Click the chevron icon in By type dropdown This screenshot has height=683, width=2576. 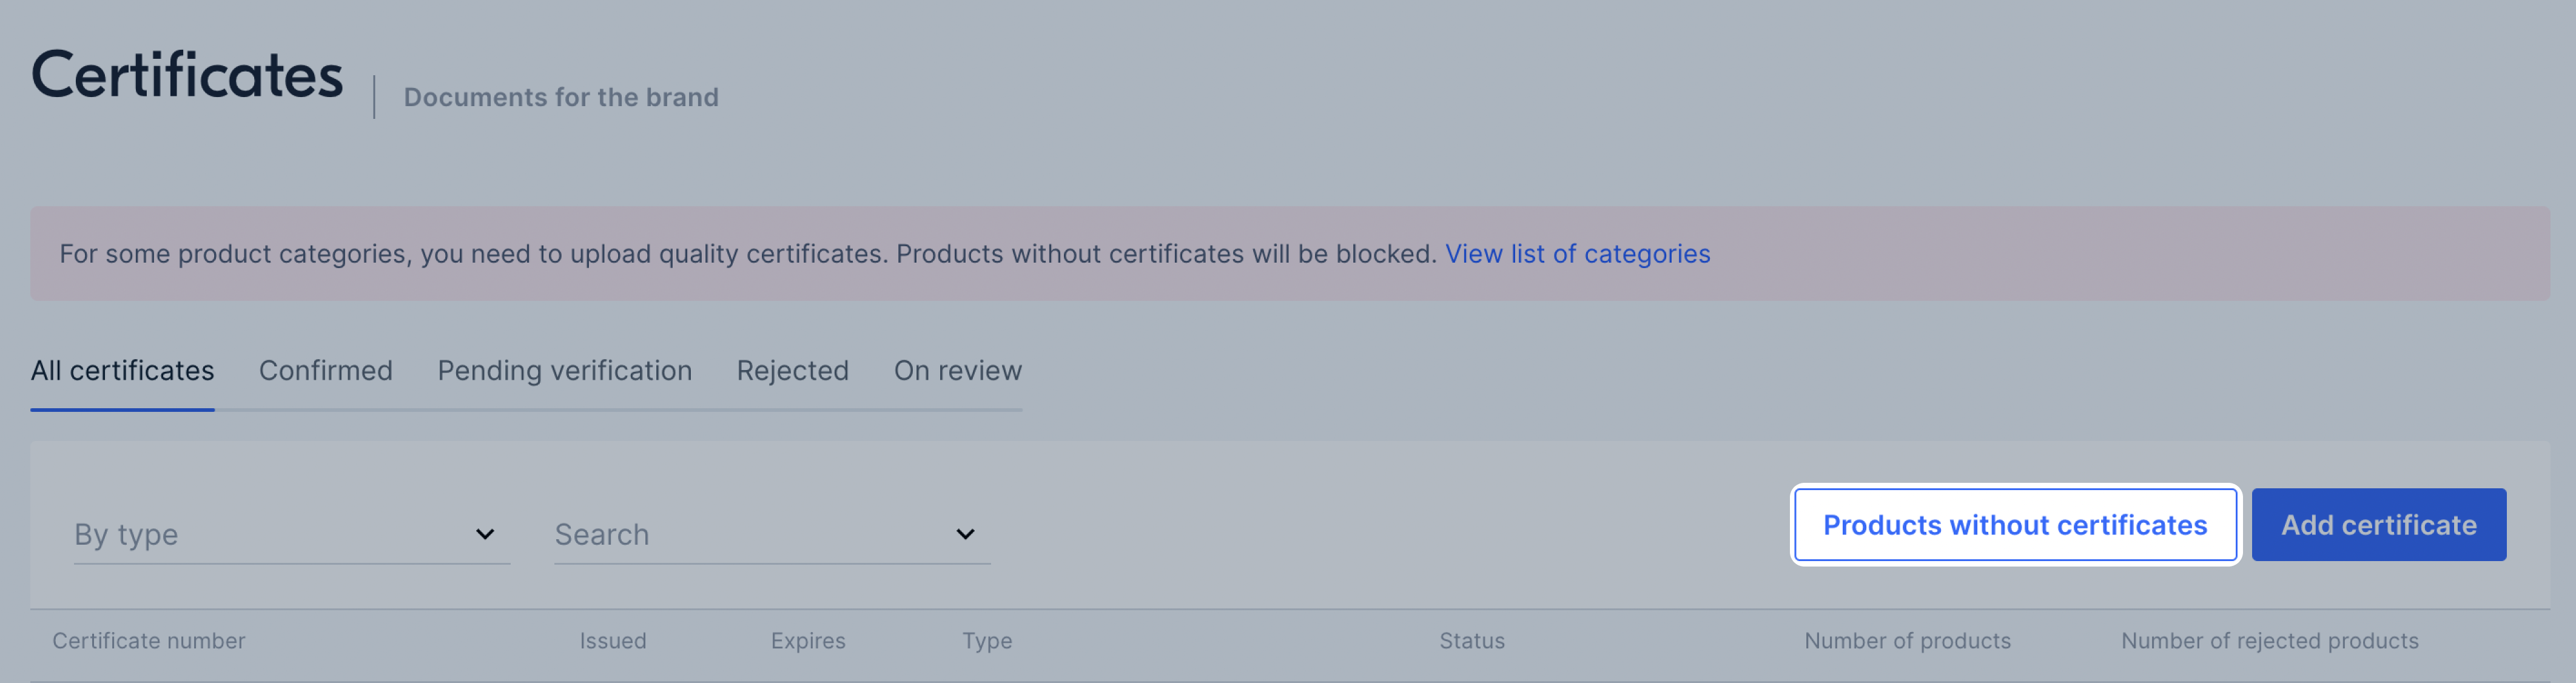(485, 534)
